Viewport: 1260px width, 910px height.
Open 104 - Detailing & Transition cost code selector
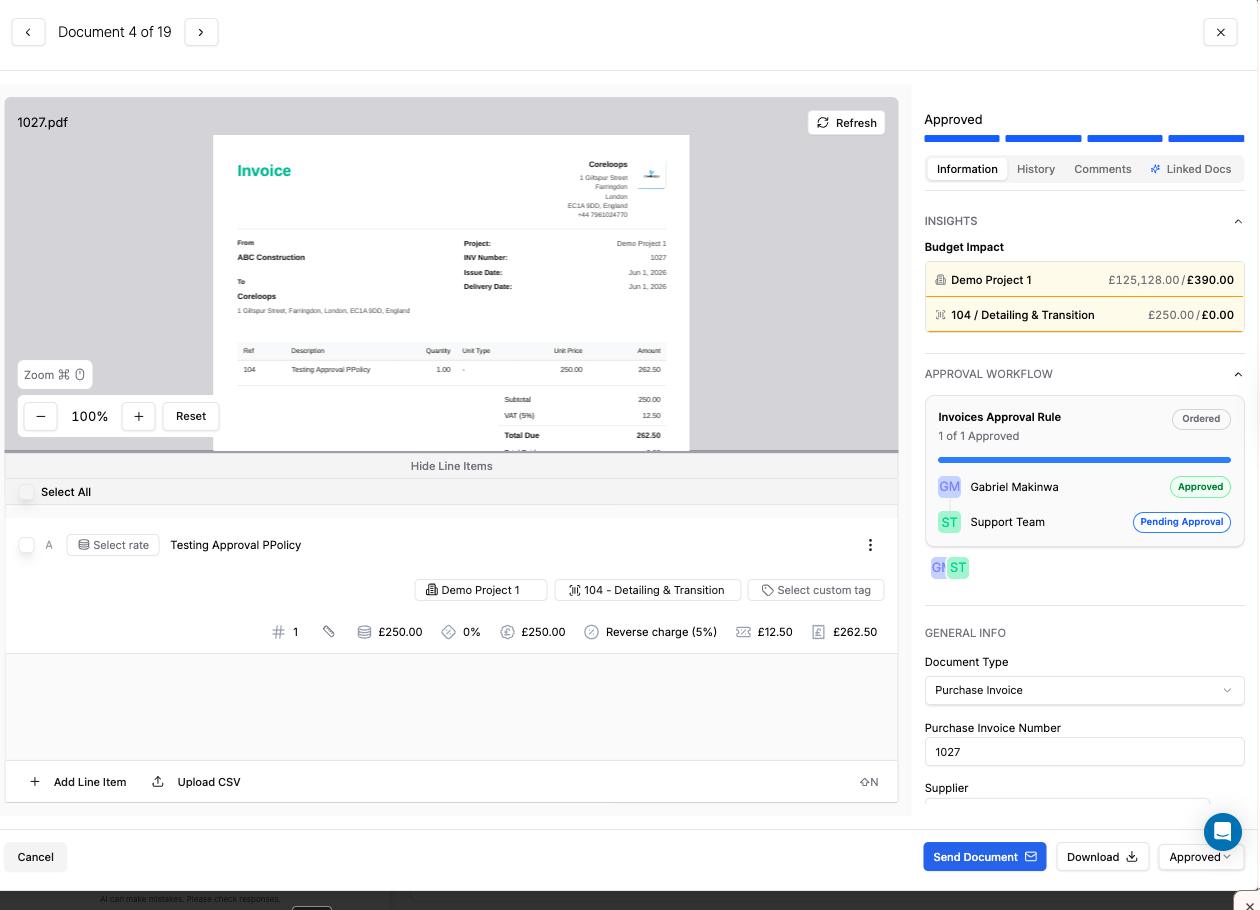point(647,590)
